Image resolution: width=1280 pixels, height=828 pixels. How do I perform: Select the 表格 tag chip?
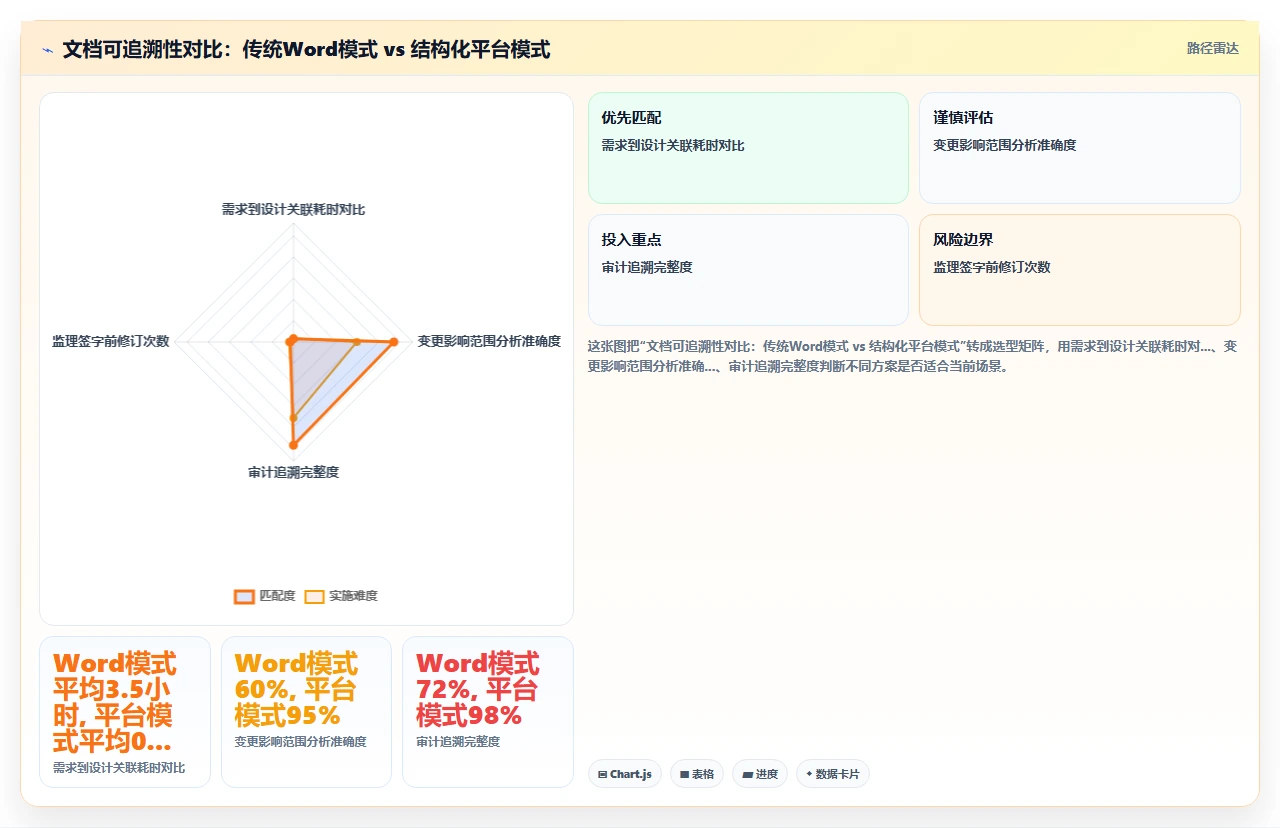(697, 774)
